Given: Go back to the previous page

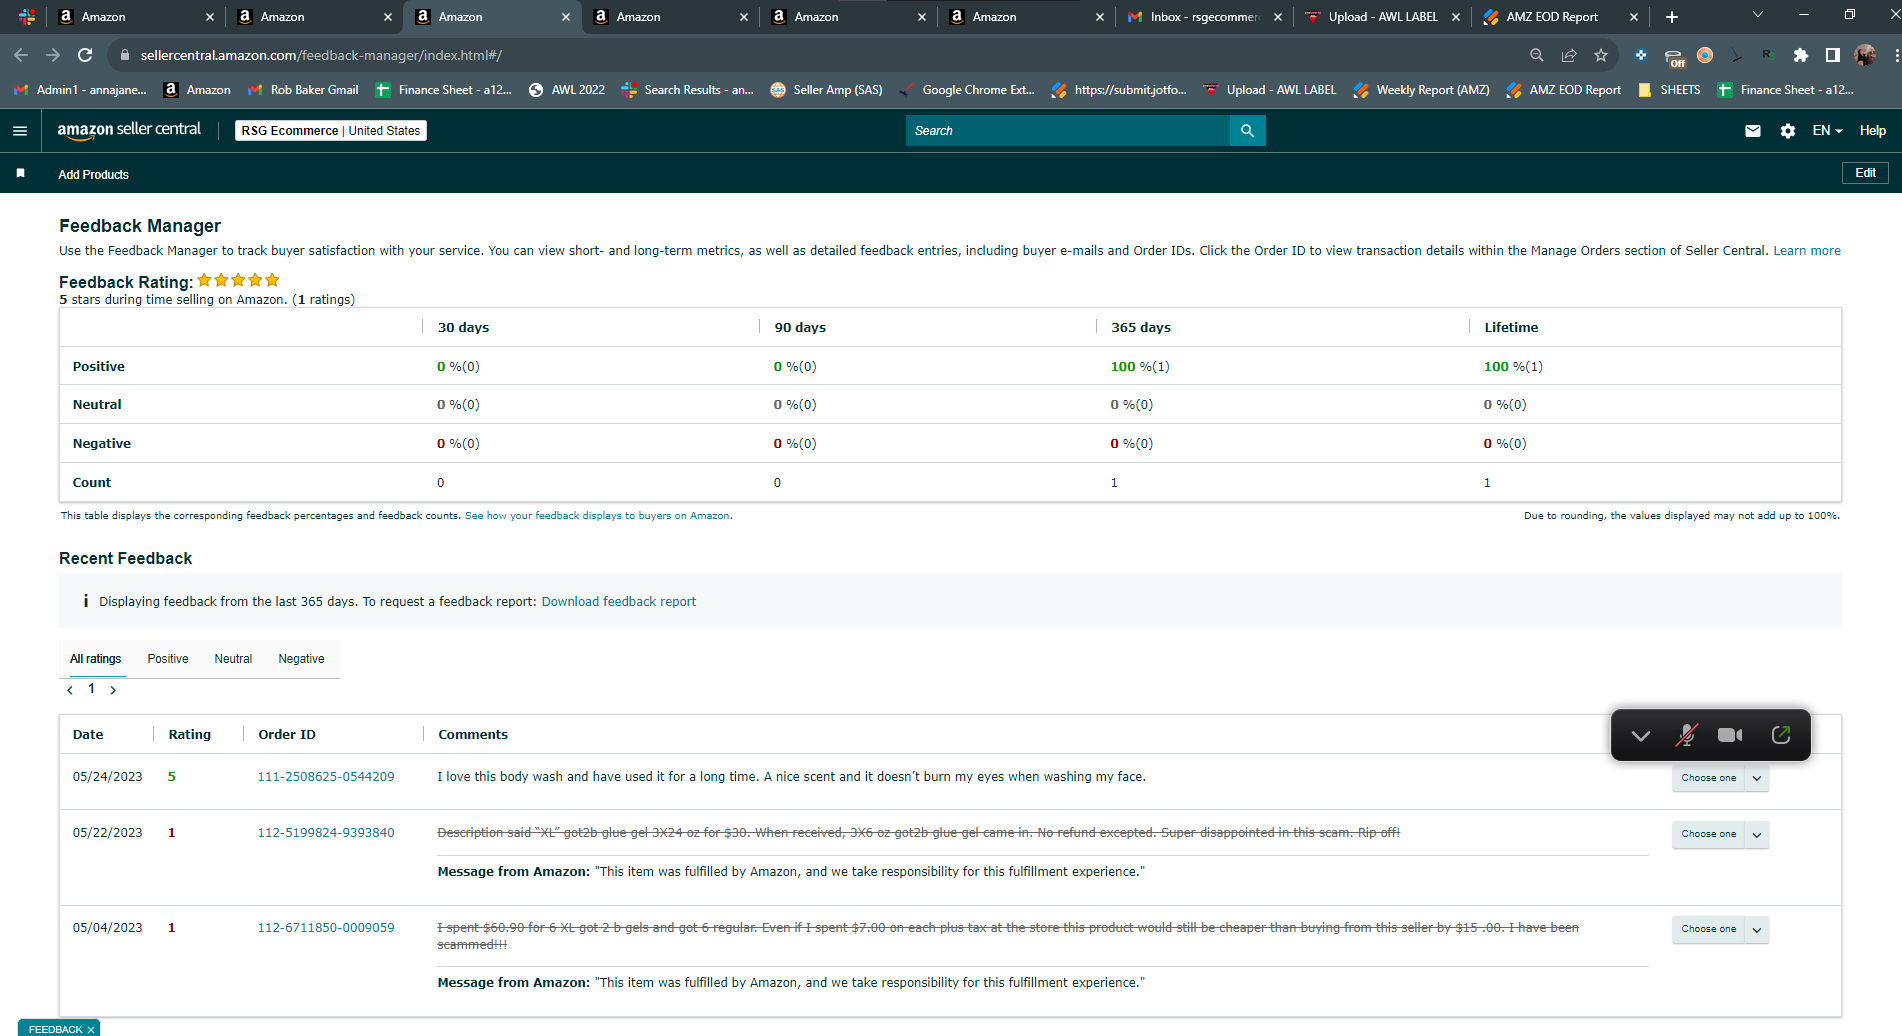Looking at the screenshot, I should tap(21, 55).
